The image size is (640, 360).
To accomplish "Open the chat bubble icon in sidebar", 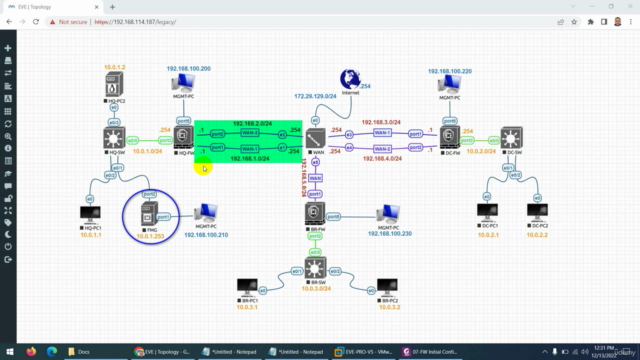I will pos(8,187).
